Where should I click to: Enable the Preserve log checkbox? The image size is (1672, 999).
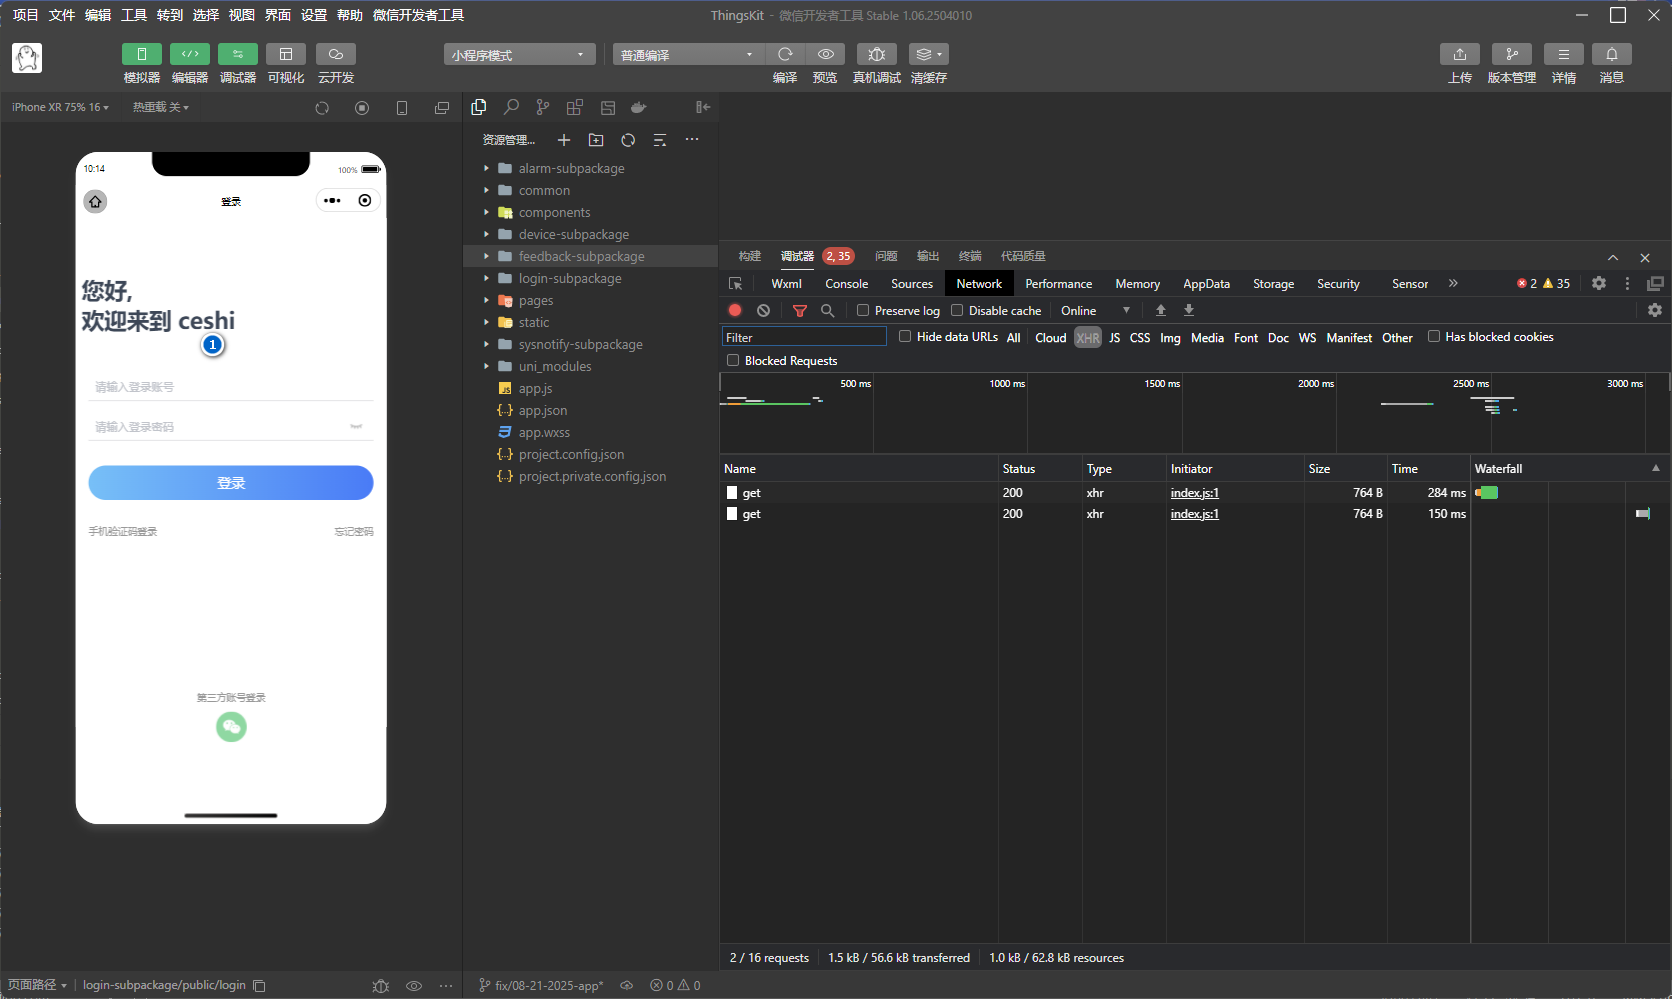coord(863,311)
